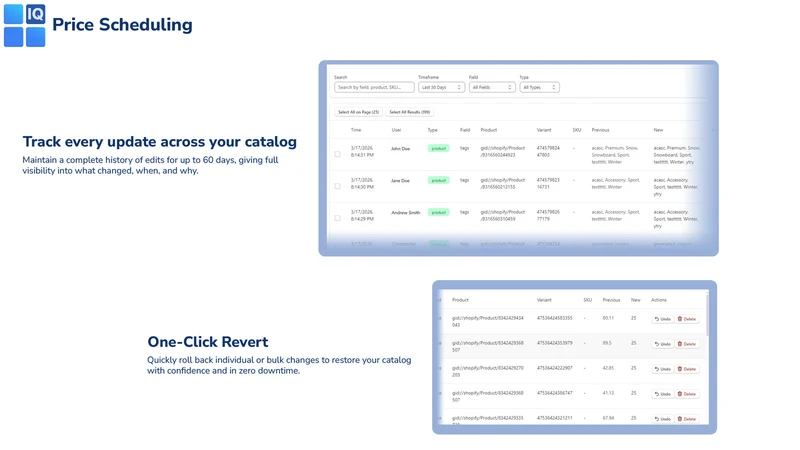Click Select All on Page (25)
The width and height of the screenshot is (800, 450).
(358, 112)
